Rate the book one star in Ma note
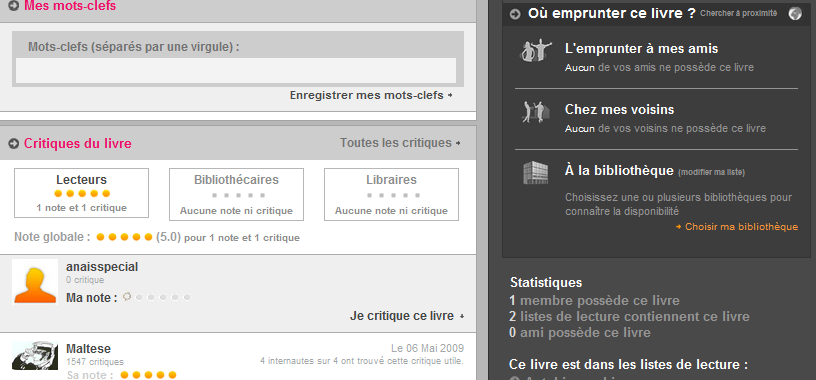This screenshot has height=380, width=816. 139,298
